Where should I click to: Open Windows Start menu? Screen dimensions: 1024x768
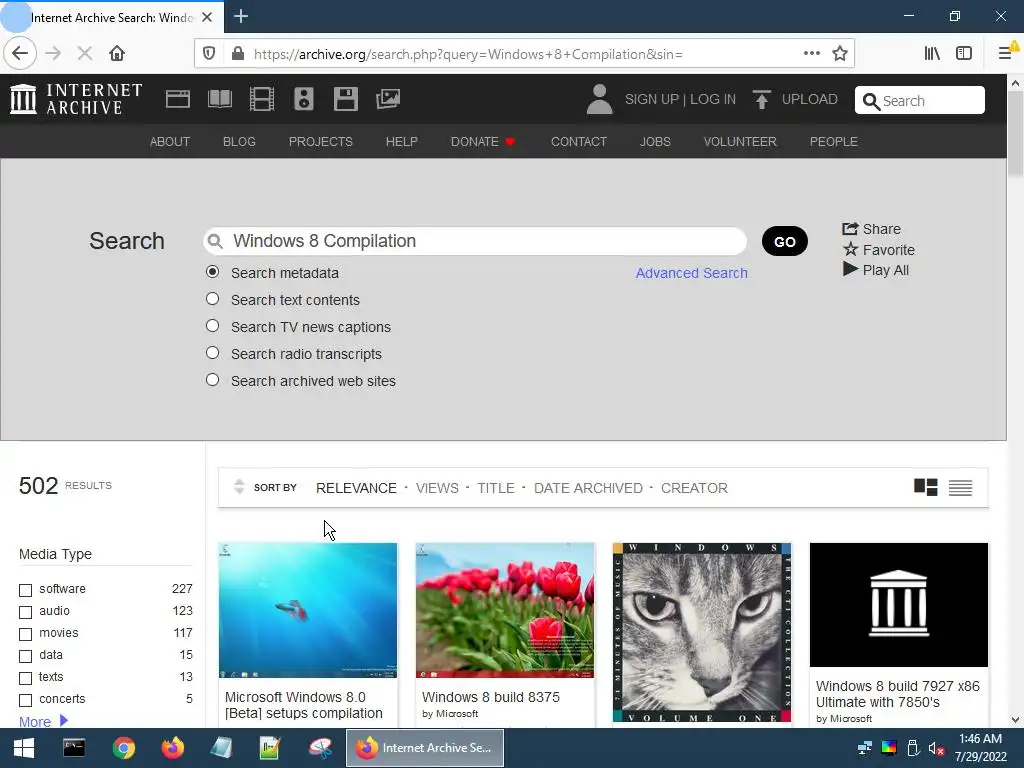point(24,748)
